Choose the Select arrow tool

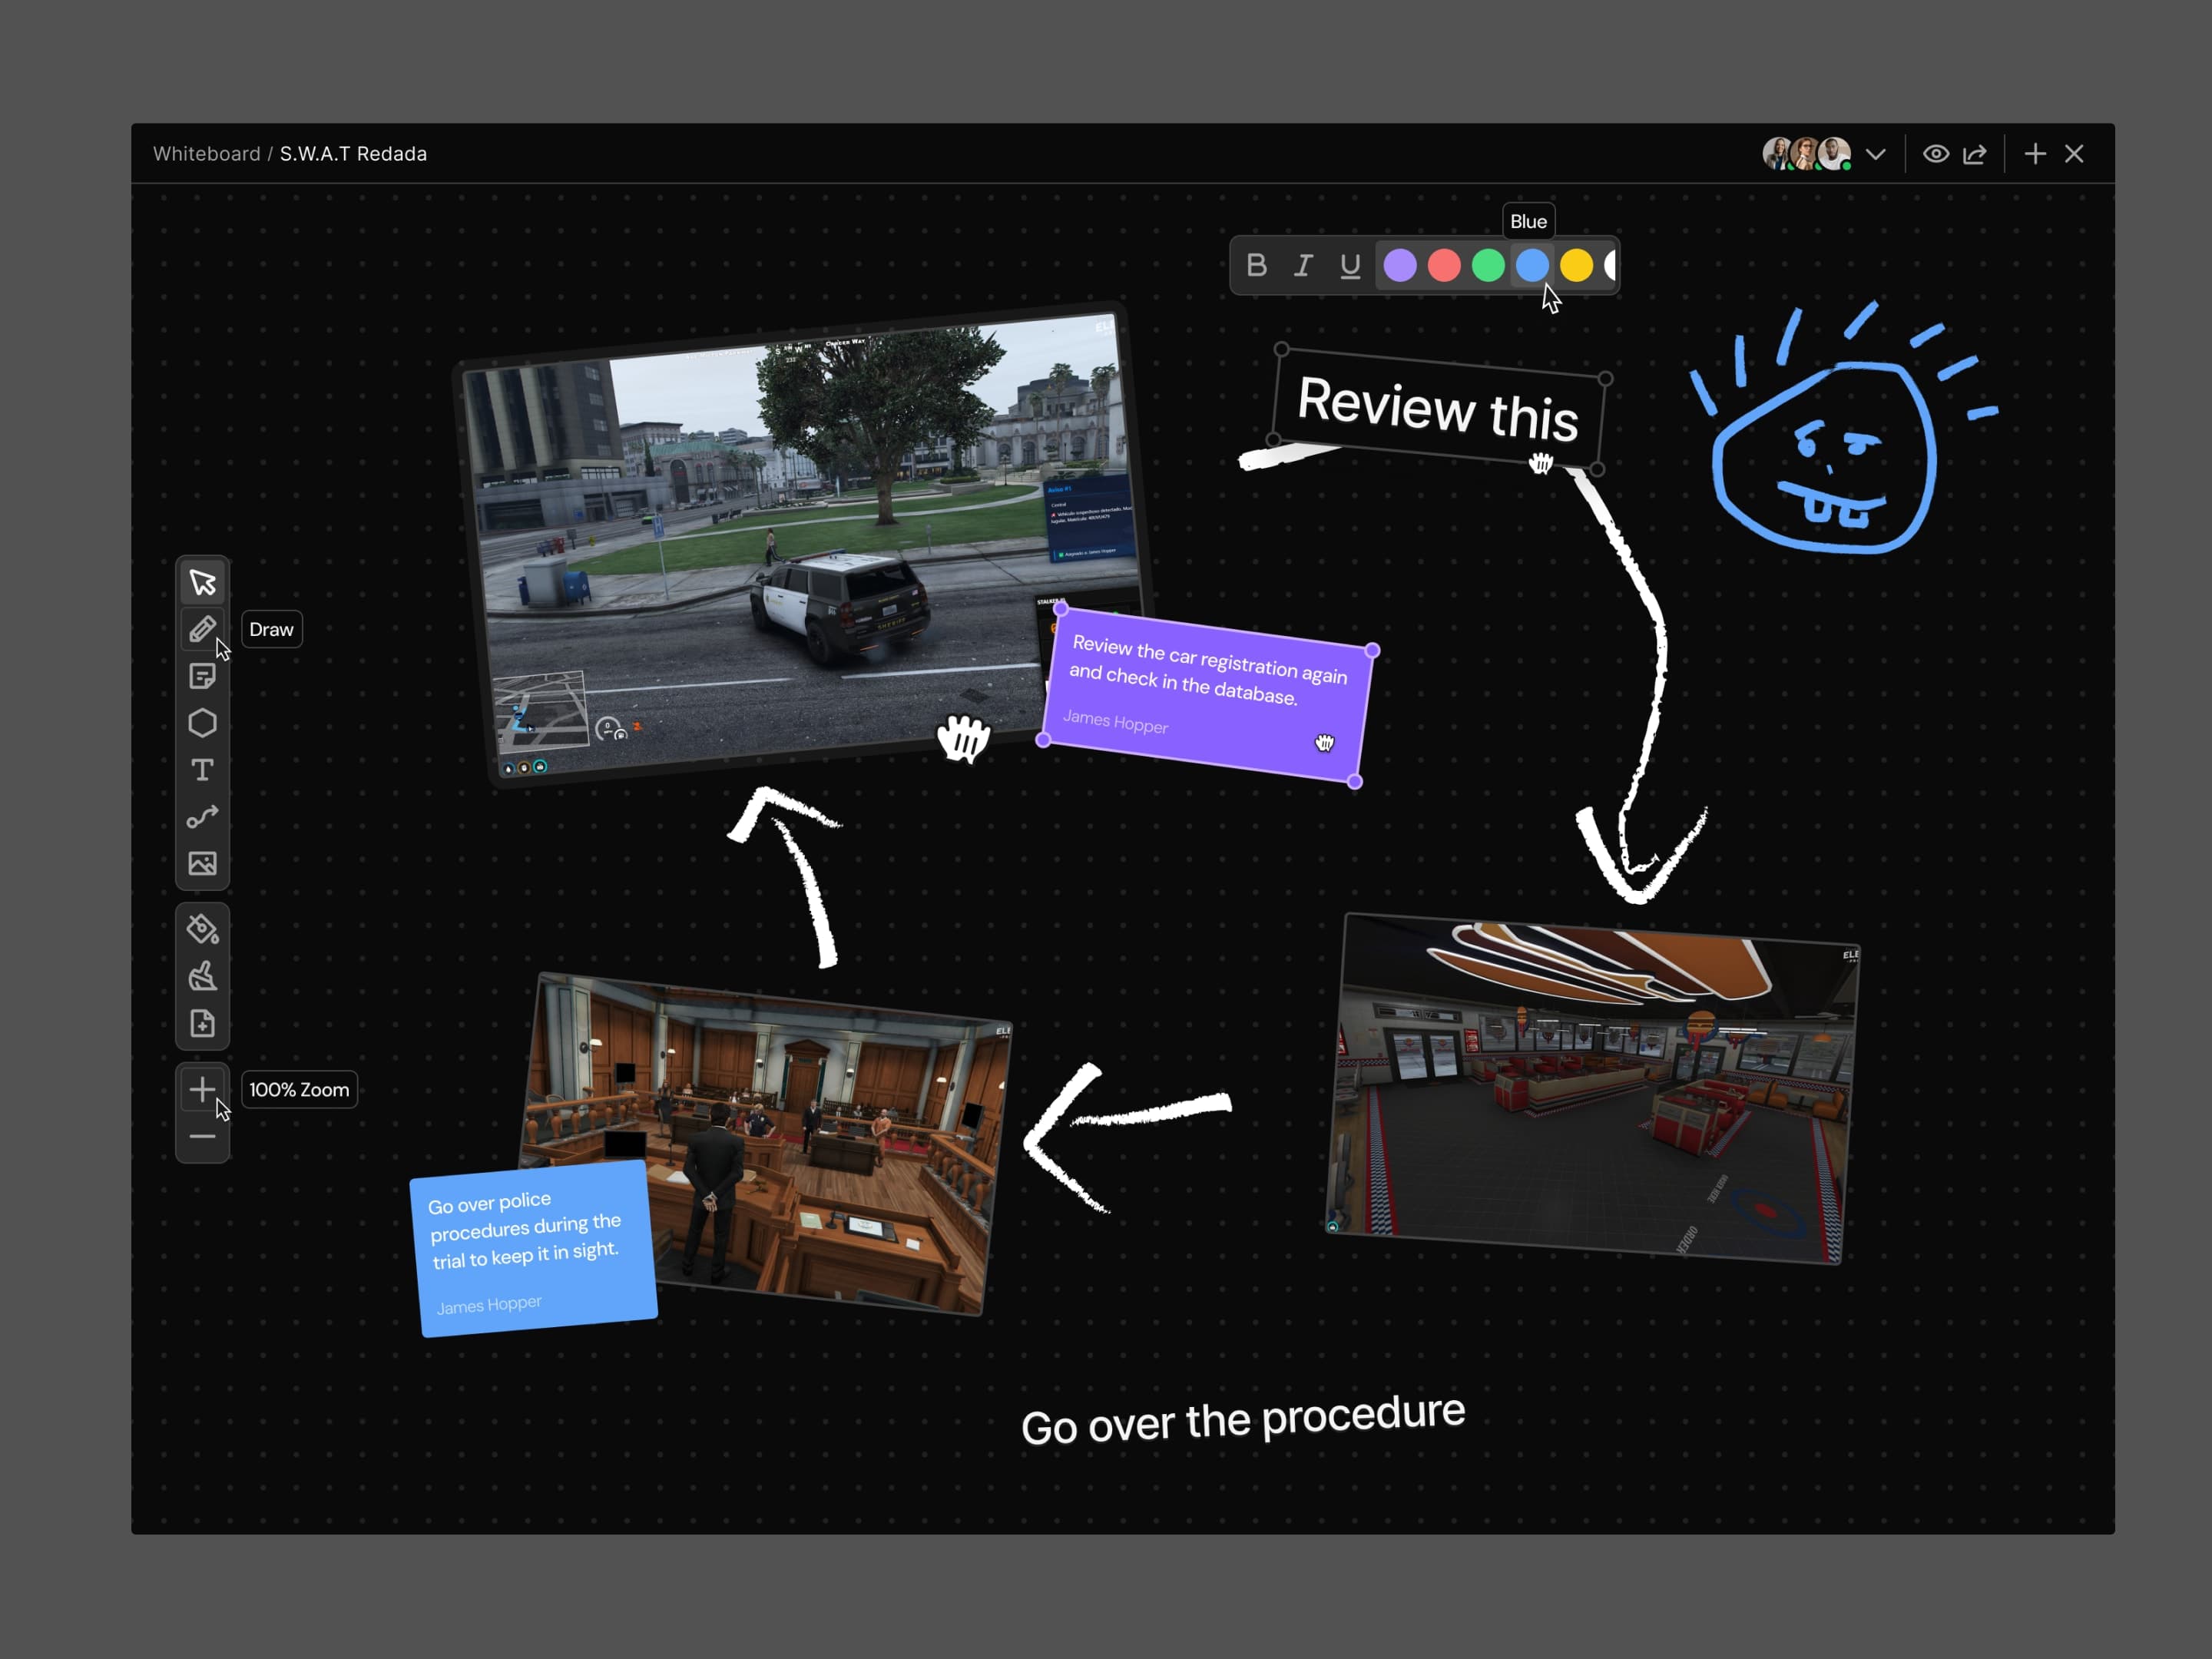(202, 582)
